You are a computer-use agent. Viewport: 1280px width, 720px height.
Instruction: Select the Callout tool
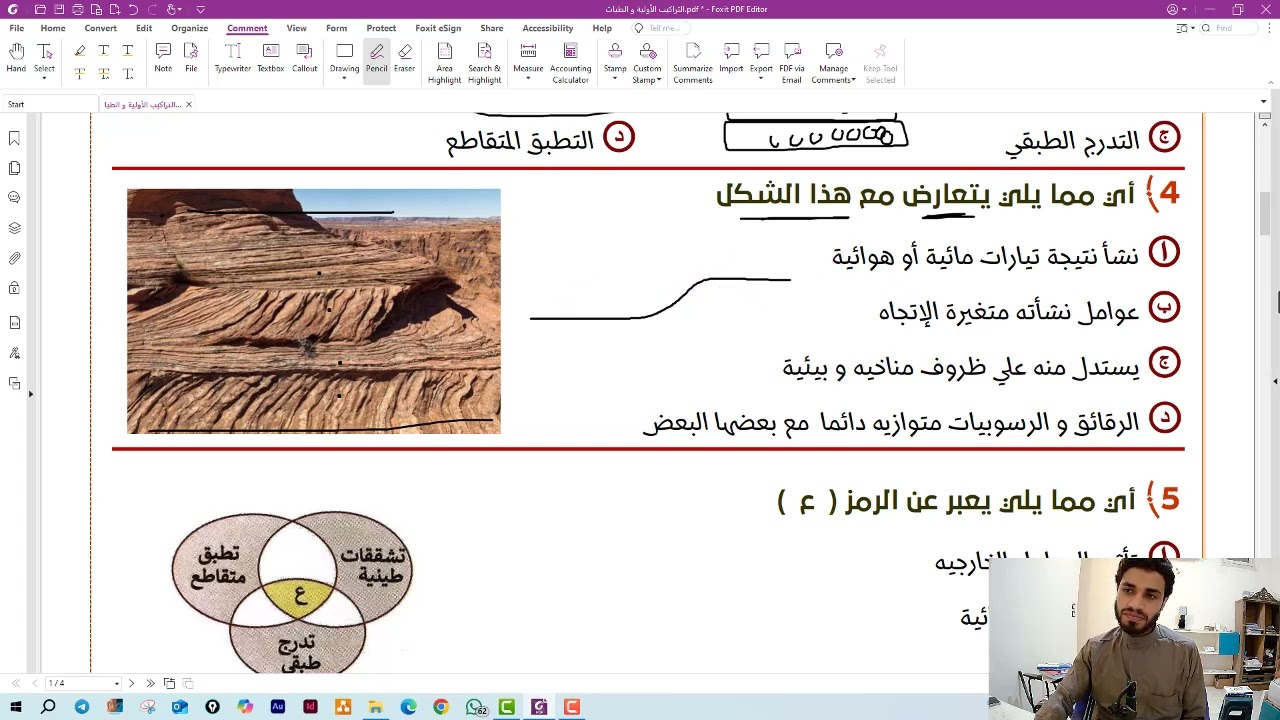coord(305,58)
